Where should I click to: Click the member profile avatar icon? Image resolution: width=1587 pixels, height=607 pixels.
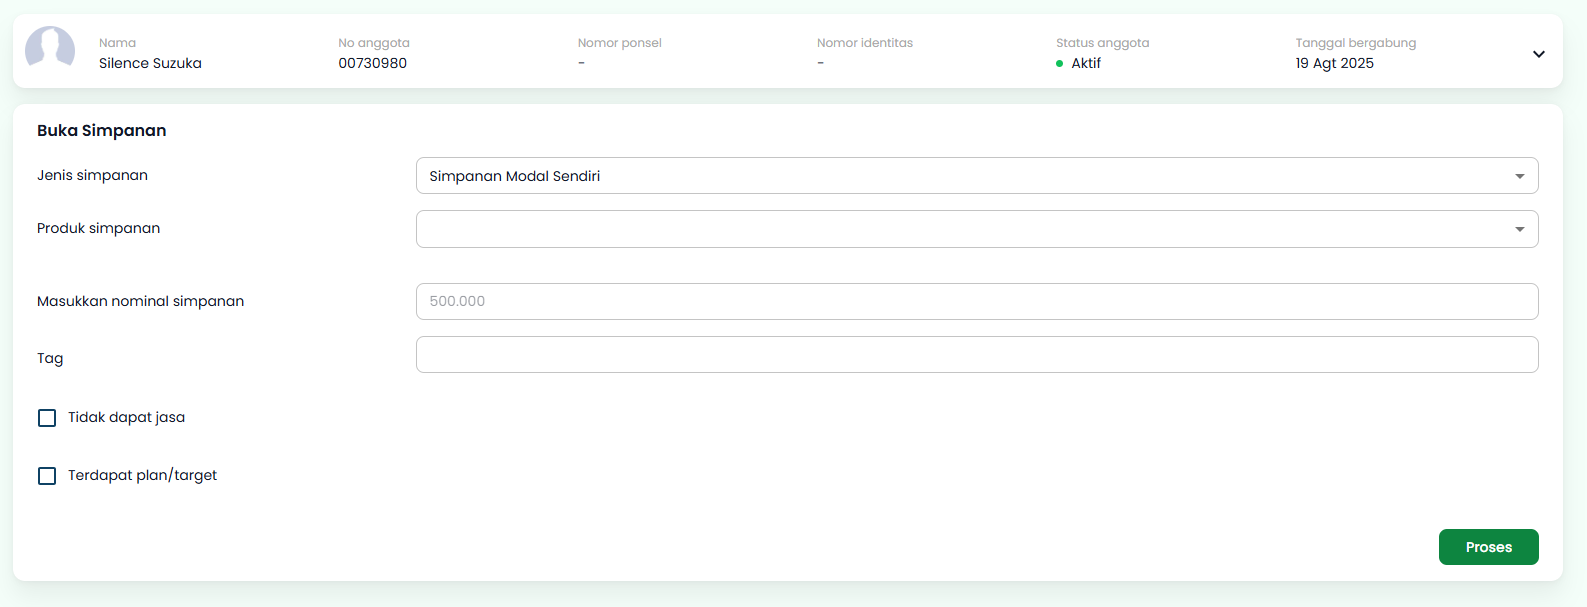coord(50,48)
